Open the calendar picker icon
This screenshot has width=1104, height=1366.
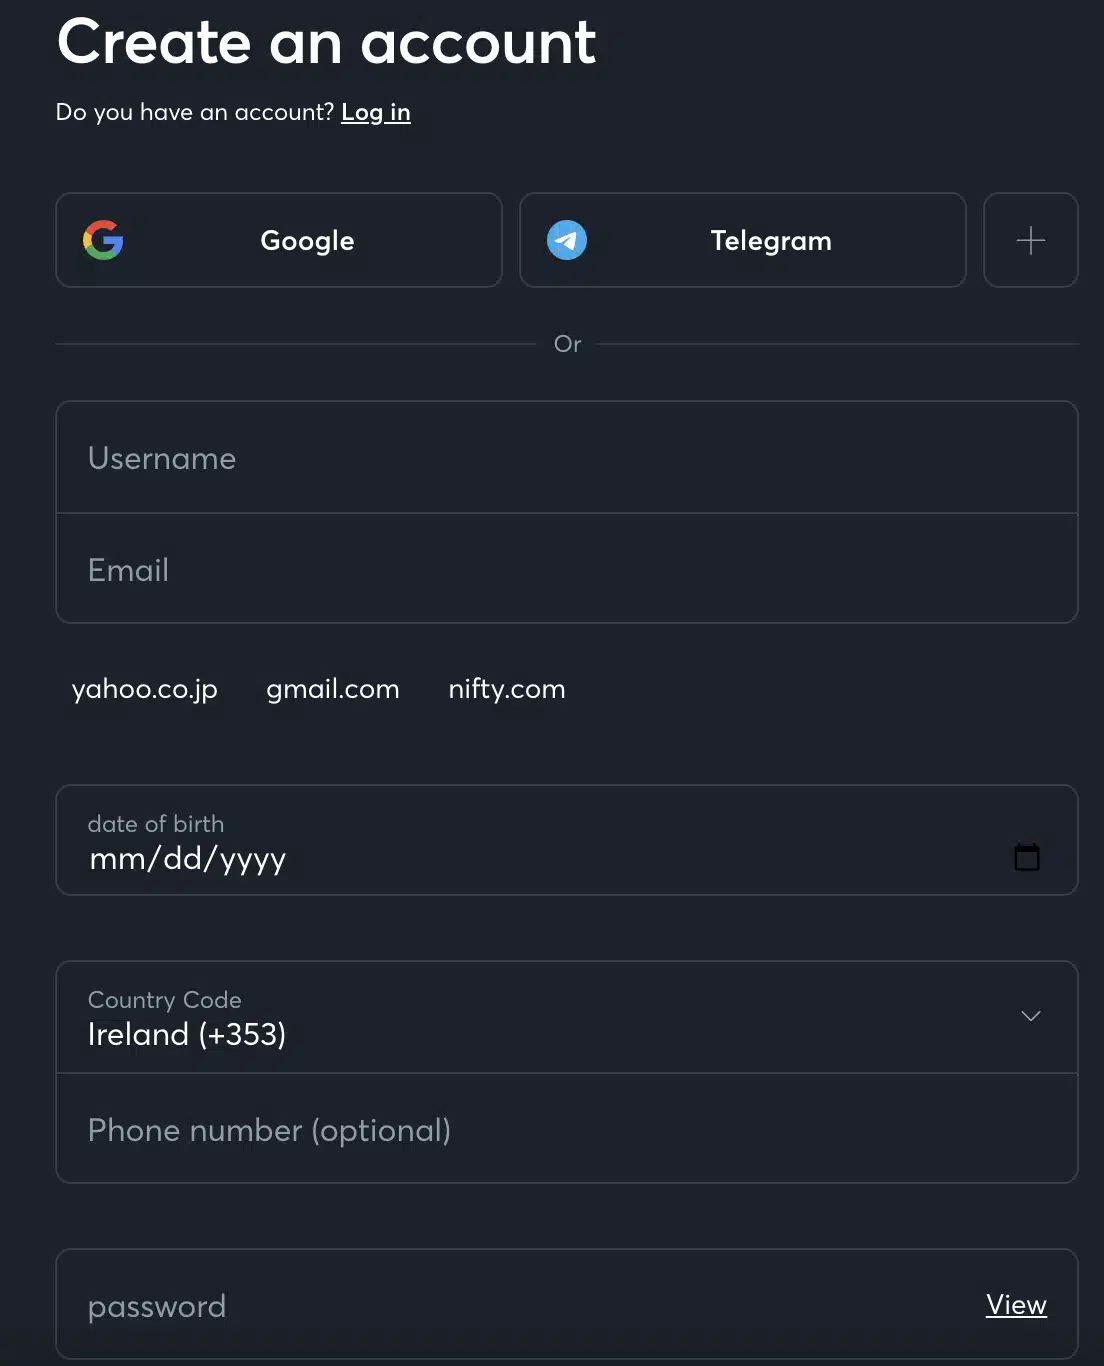click(x=1027, y=857)
